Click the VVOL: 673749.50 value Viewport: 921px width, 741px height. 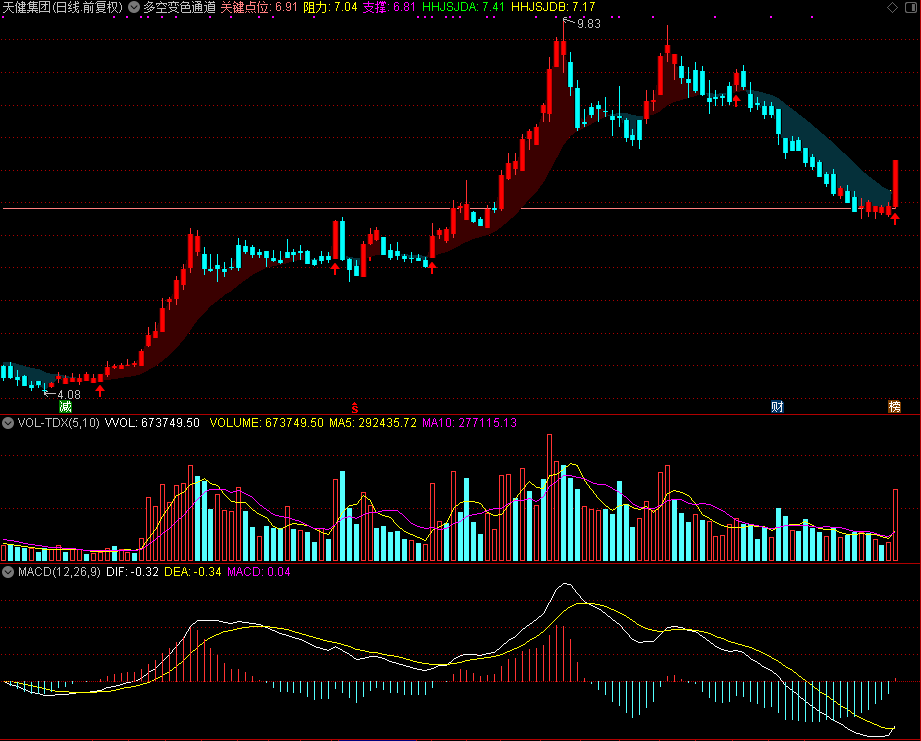click(152, 423)
